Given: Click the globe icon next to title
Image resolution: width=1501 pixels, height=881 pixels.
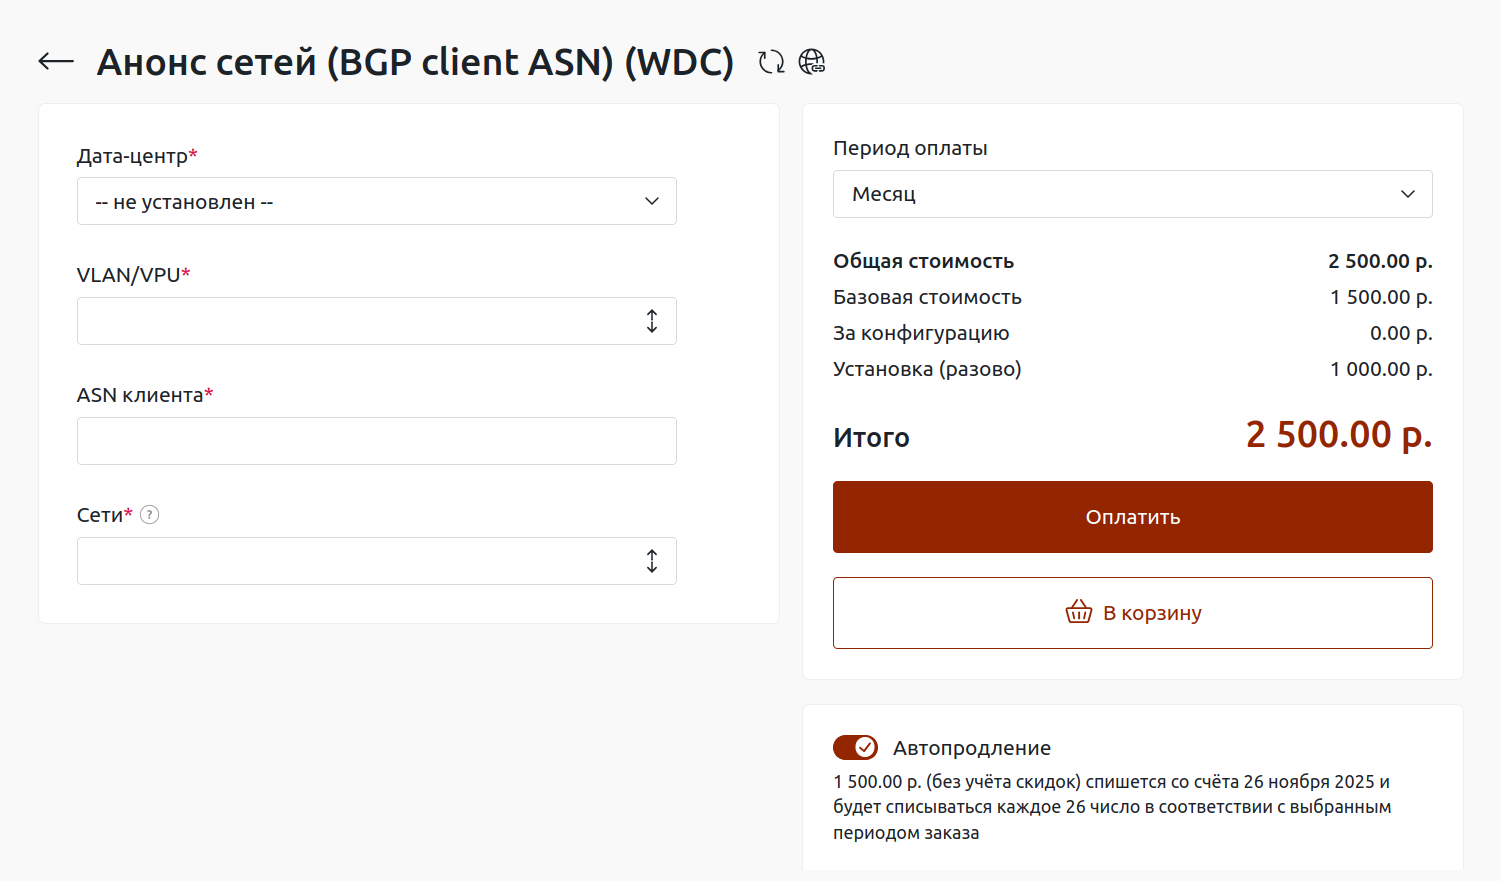Looking at the screenshot, I should 812,62.
